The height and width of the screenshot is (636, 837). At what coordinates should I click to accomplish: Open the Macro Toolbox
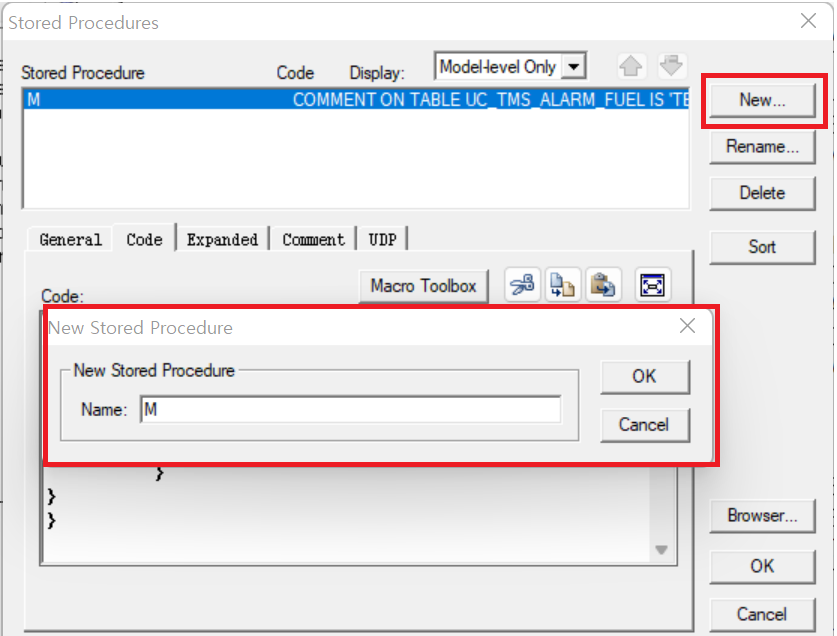point(423,286)
